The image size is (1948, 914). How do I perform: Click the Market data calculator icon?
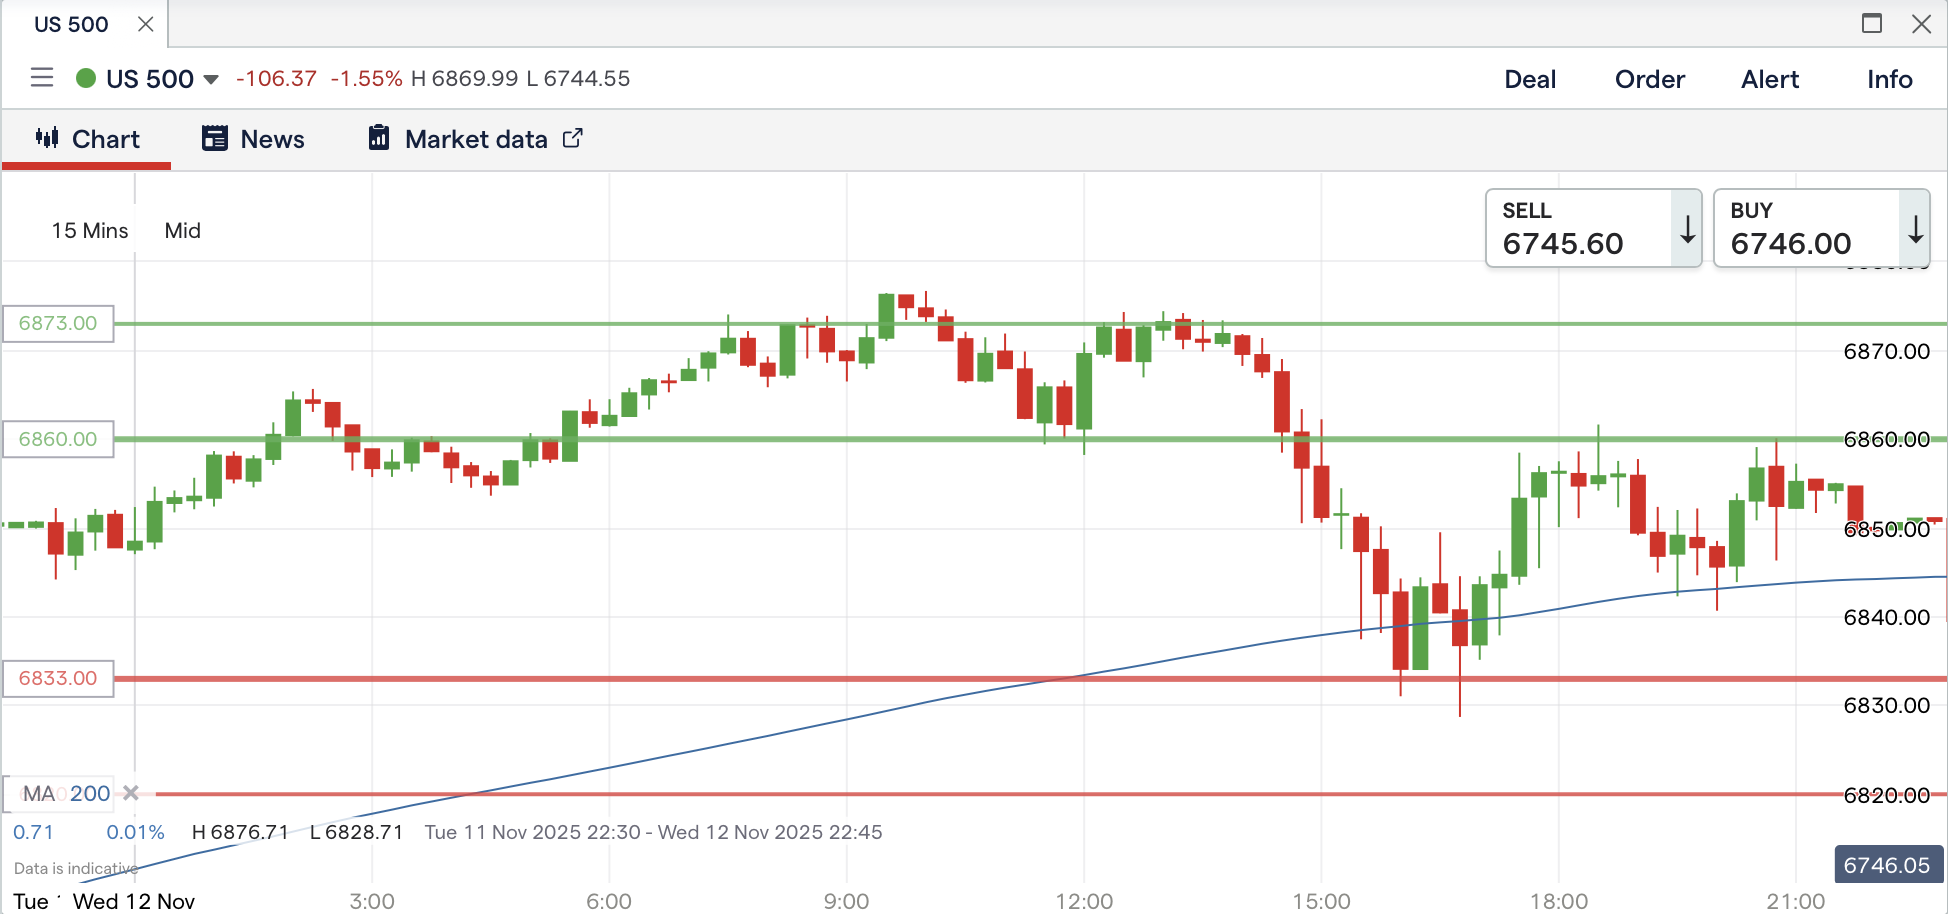coord(379,138)
